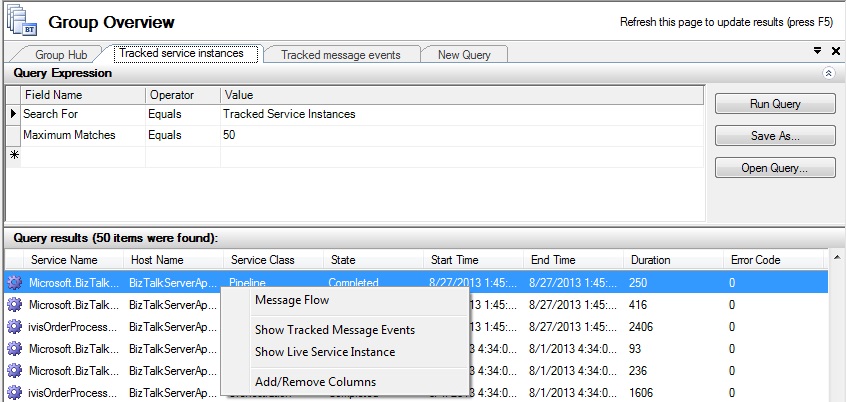Open the tab list dropdown arrow
Viewport: 846px width, 402px height.
click(818, 51)
